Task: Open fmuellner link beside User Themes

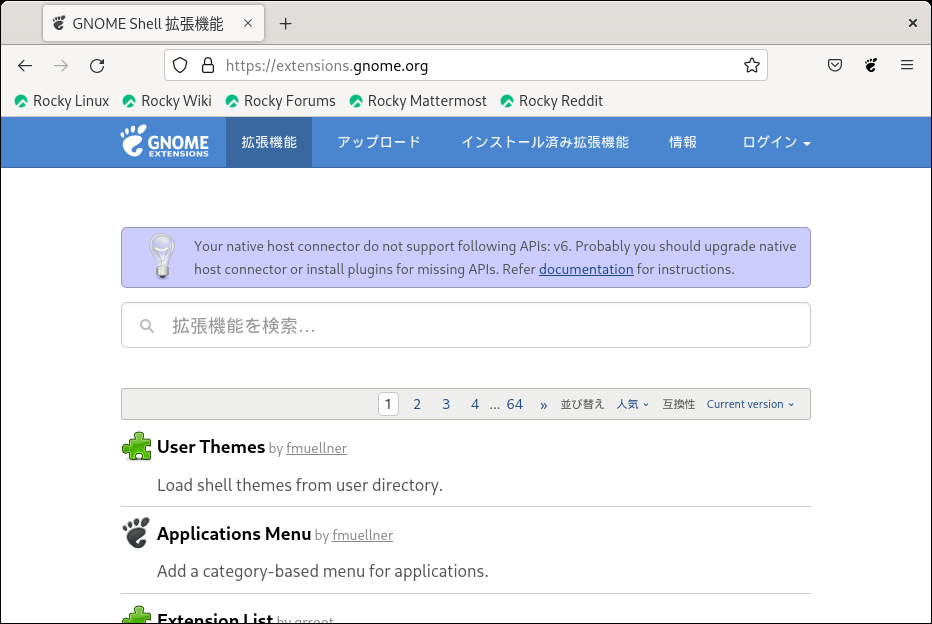Action: point(316,448)
